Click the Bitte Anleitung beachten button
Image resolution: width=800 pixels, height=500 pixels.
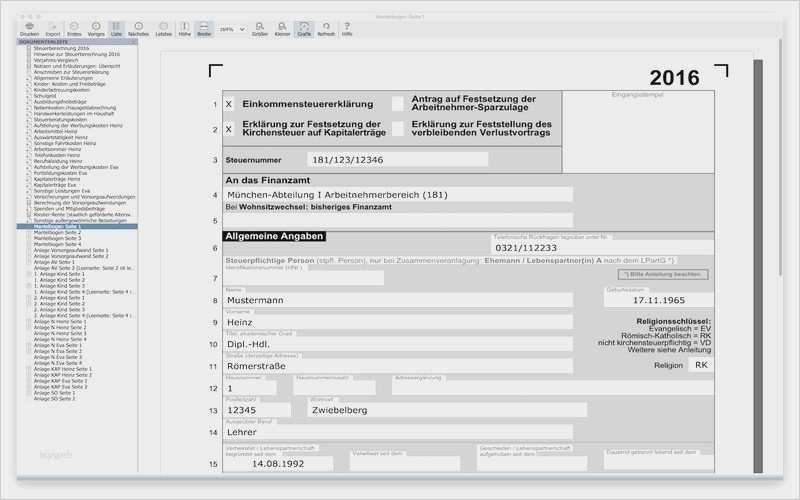(663, 274)
